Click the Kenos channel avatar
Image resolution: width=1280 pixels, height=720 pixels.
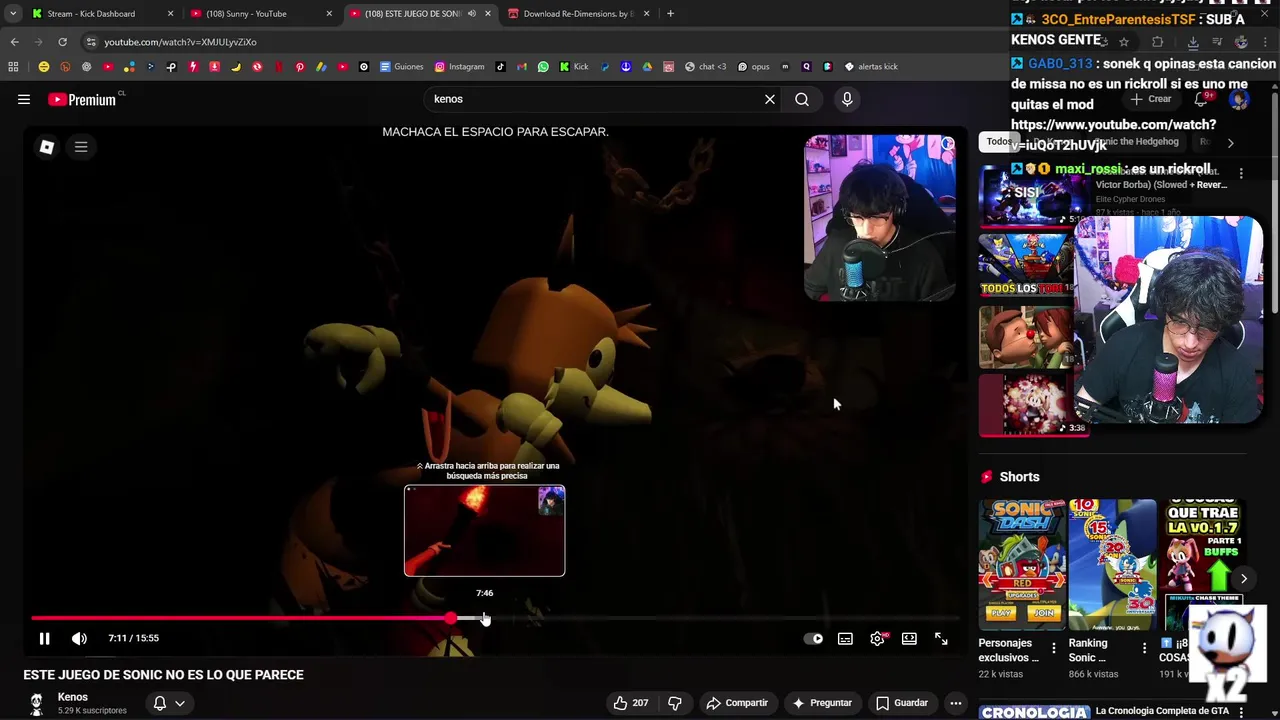[x=36, y=704]
